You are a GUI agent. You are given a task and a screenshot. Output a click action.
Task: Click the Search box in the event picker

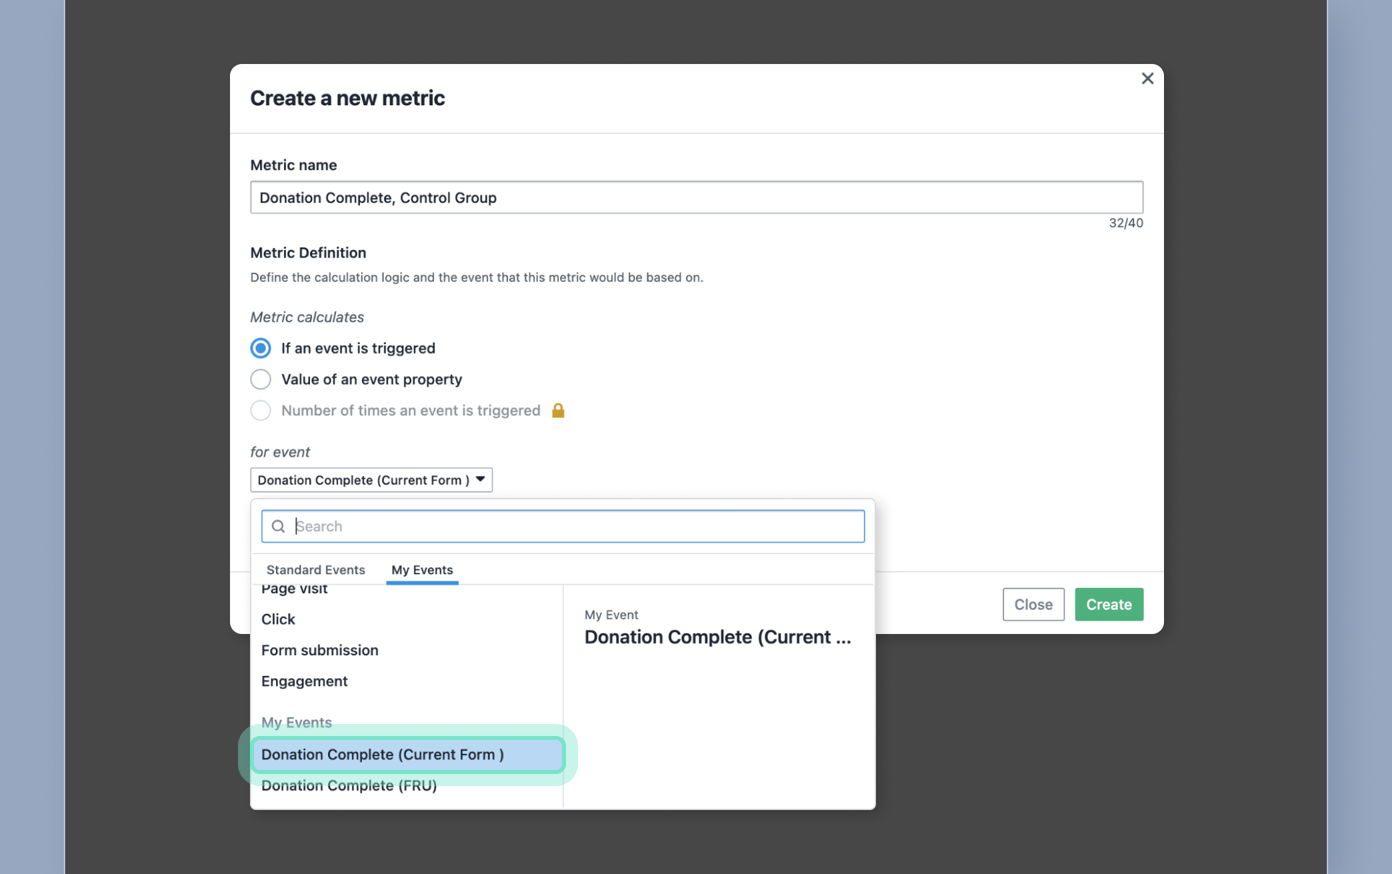point(562,526)
